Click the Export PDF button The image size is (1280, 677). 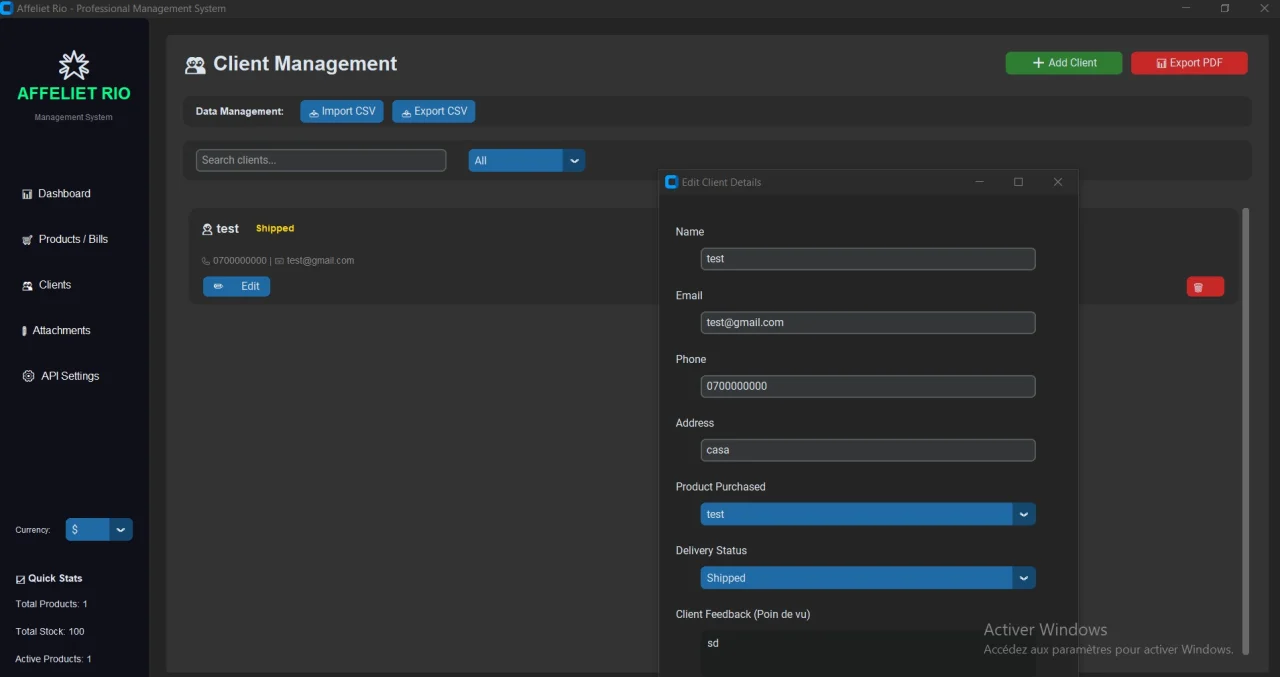coord(1189,63)
